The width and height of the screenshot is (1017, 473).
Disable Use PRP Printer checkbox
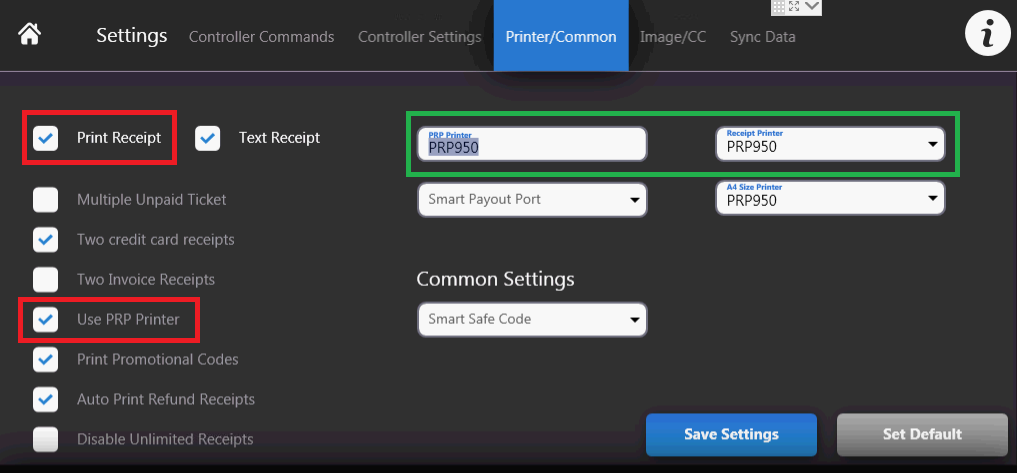[45, 320]
